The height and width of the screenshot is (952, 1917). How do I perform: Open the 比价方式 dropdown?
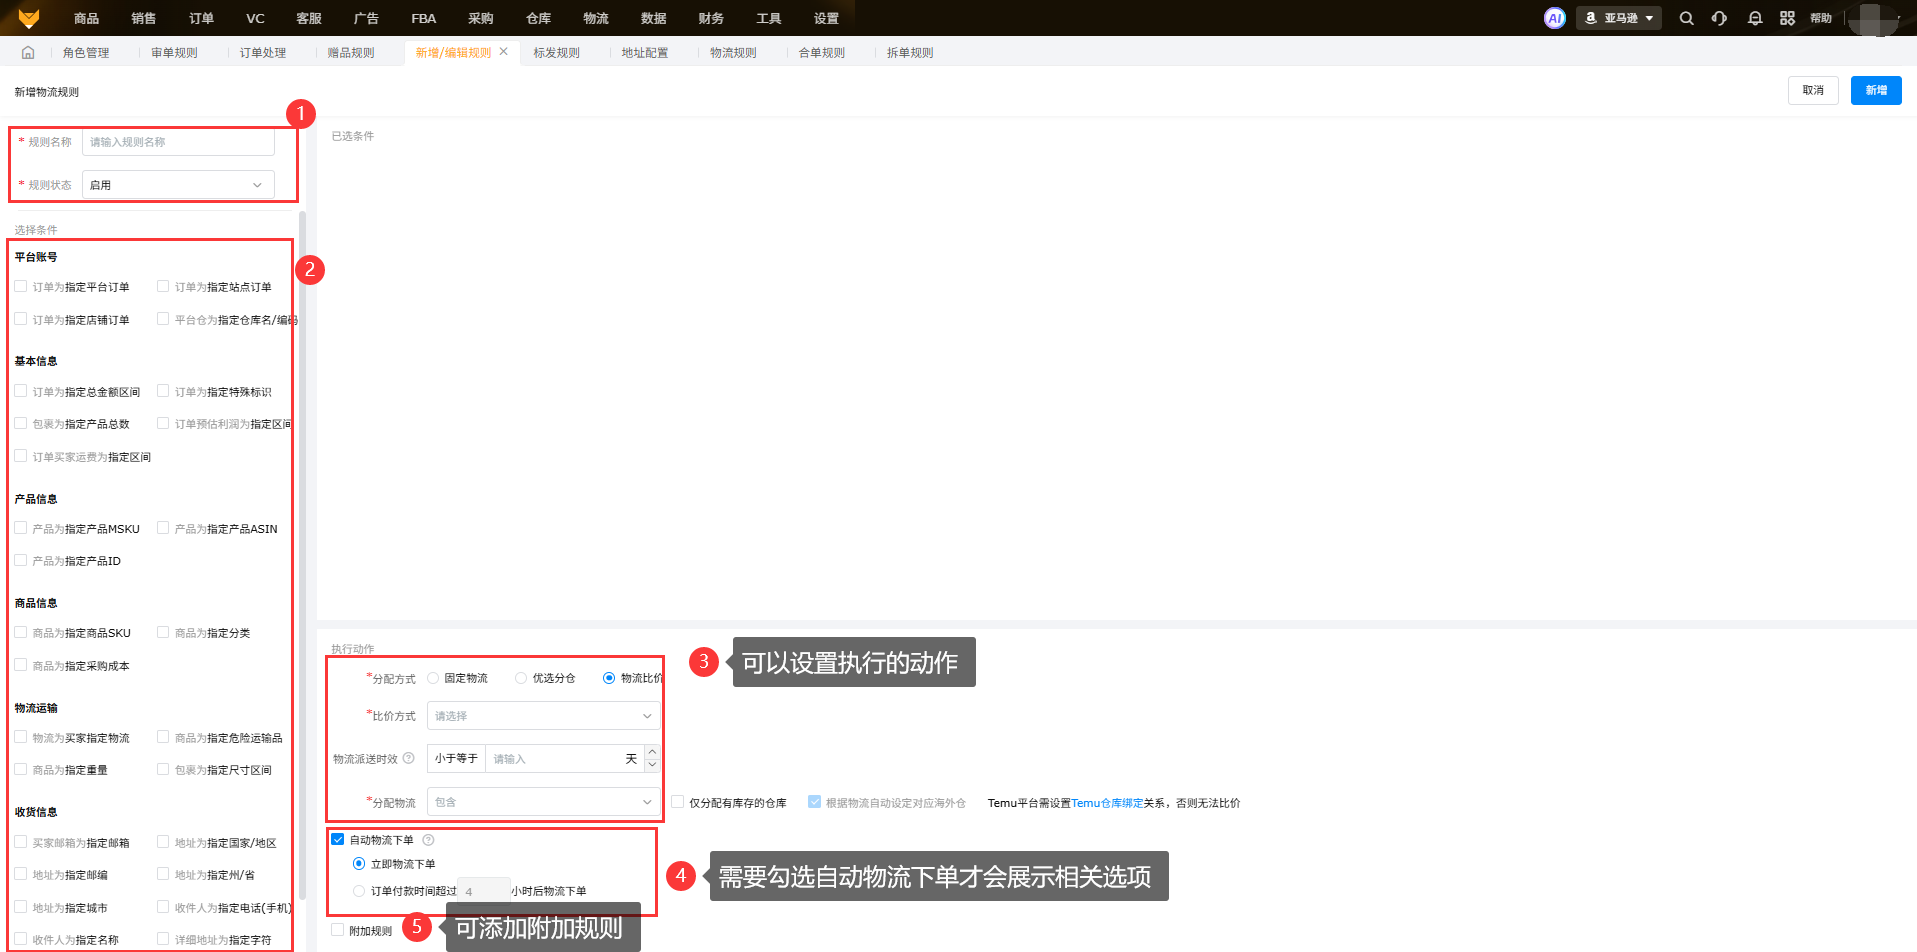tap(543, 716)
